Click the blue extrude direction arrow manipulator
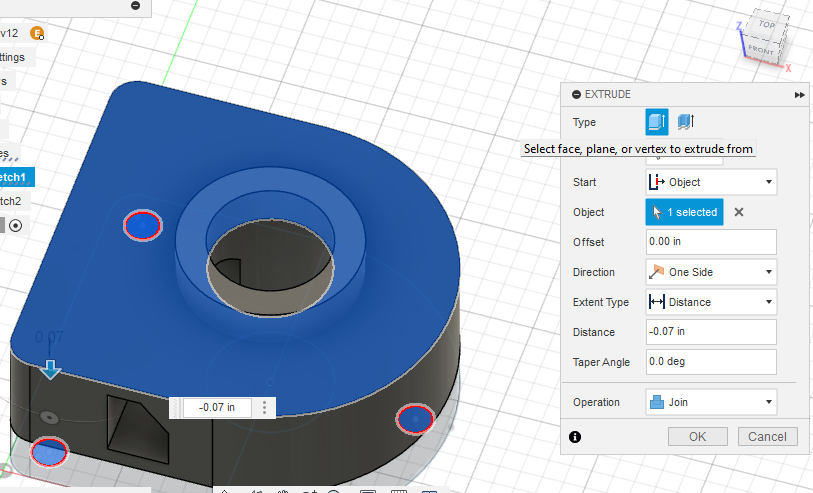This screenshot has height=493, width=813. click(50, 370)
